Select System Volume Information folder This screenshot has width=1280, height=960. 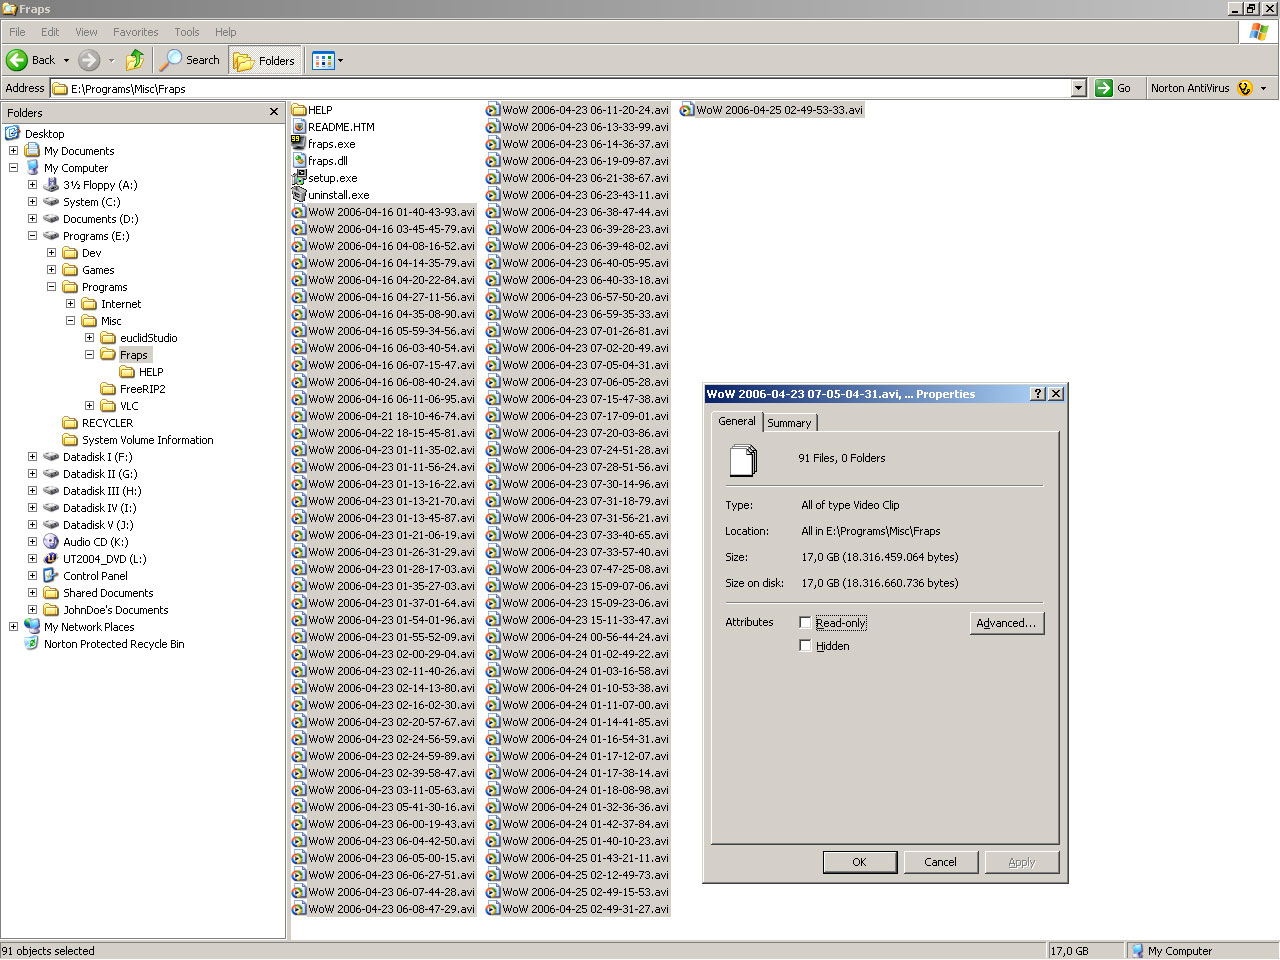(x=147, y=440)
